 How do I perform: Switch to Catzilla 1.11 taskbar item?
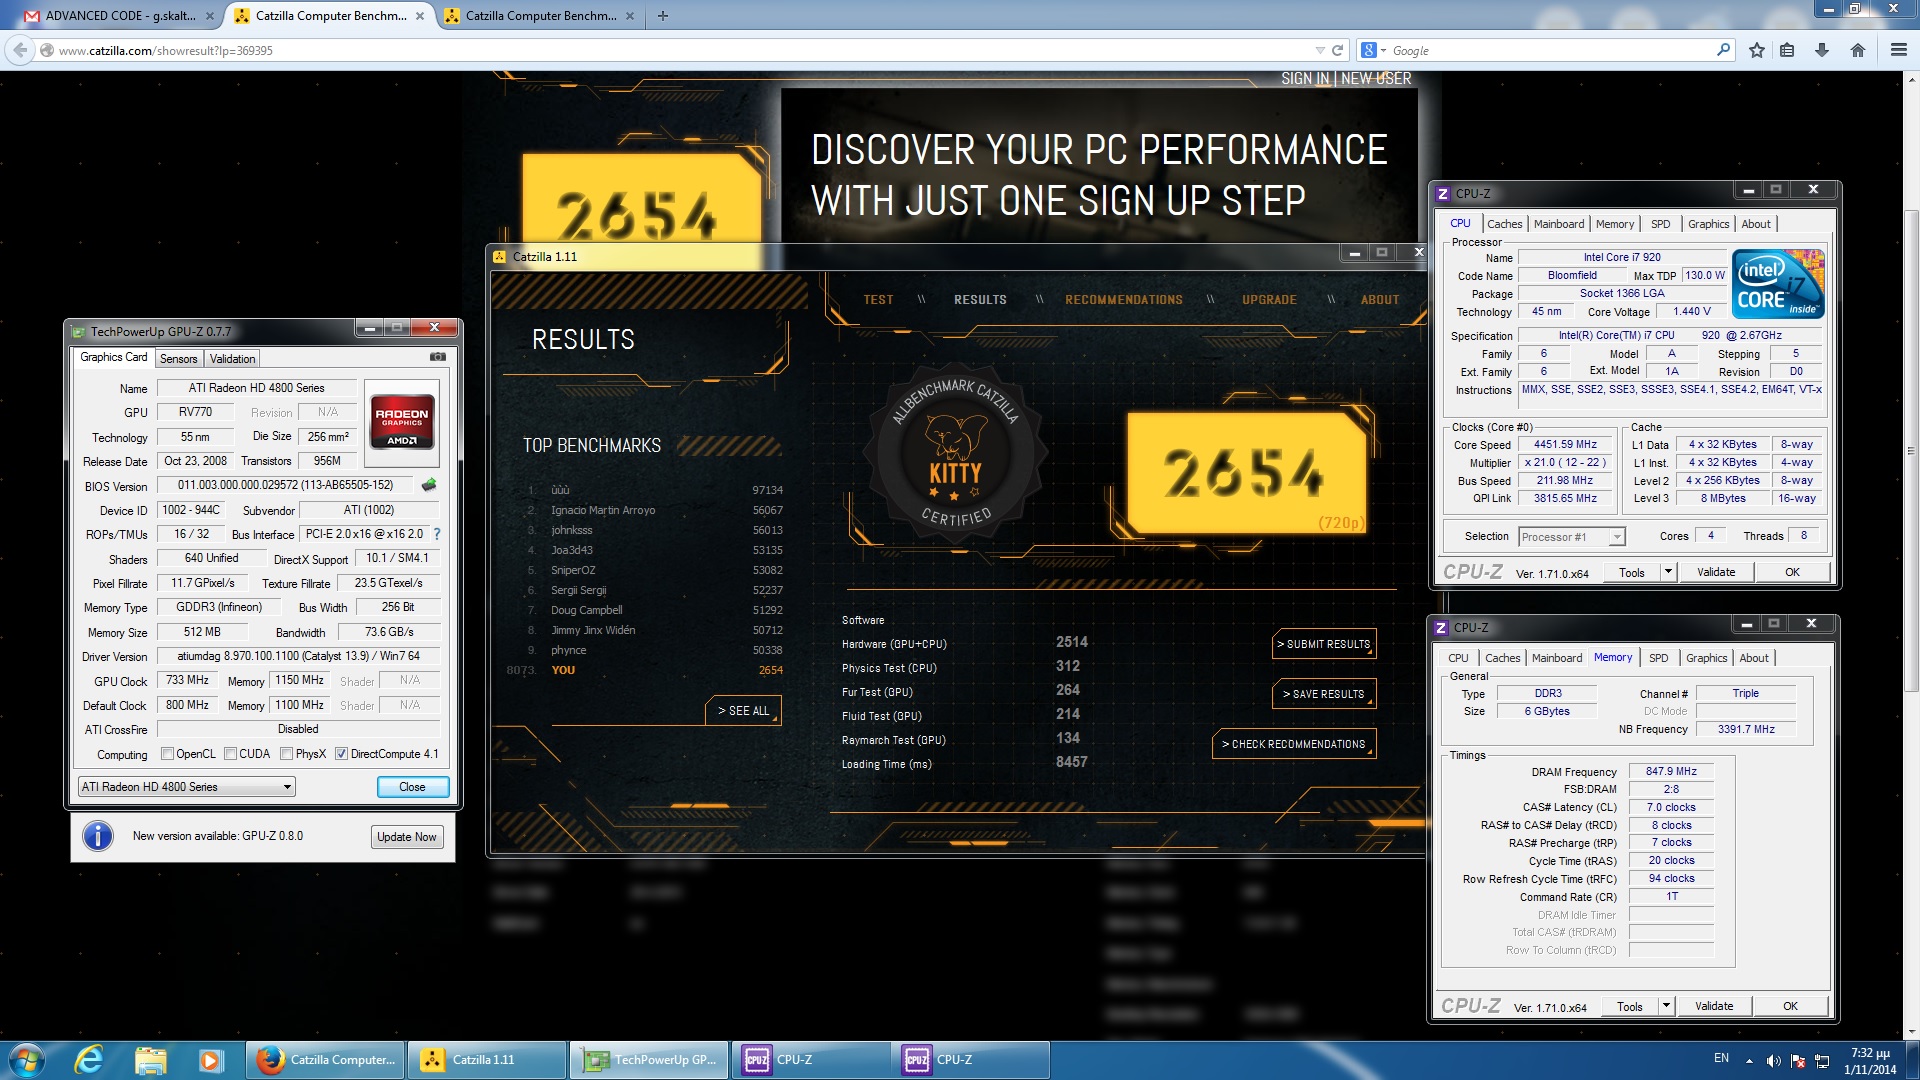(487, 1060)
